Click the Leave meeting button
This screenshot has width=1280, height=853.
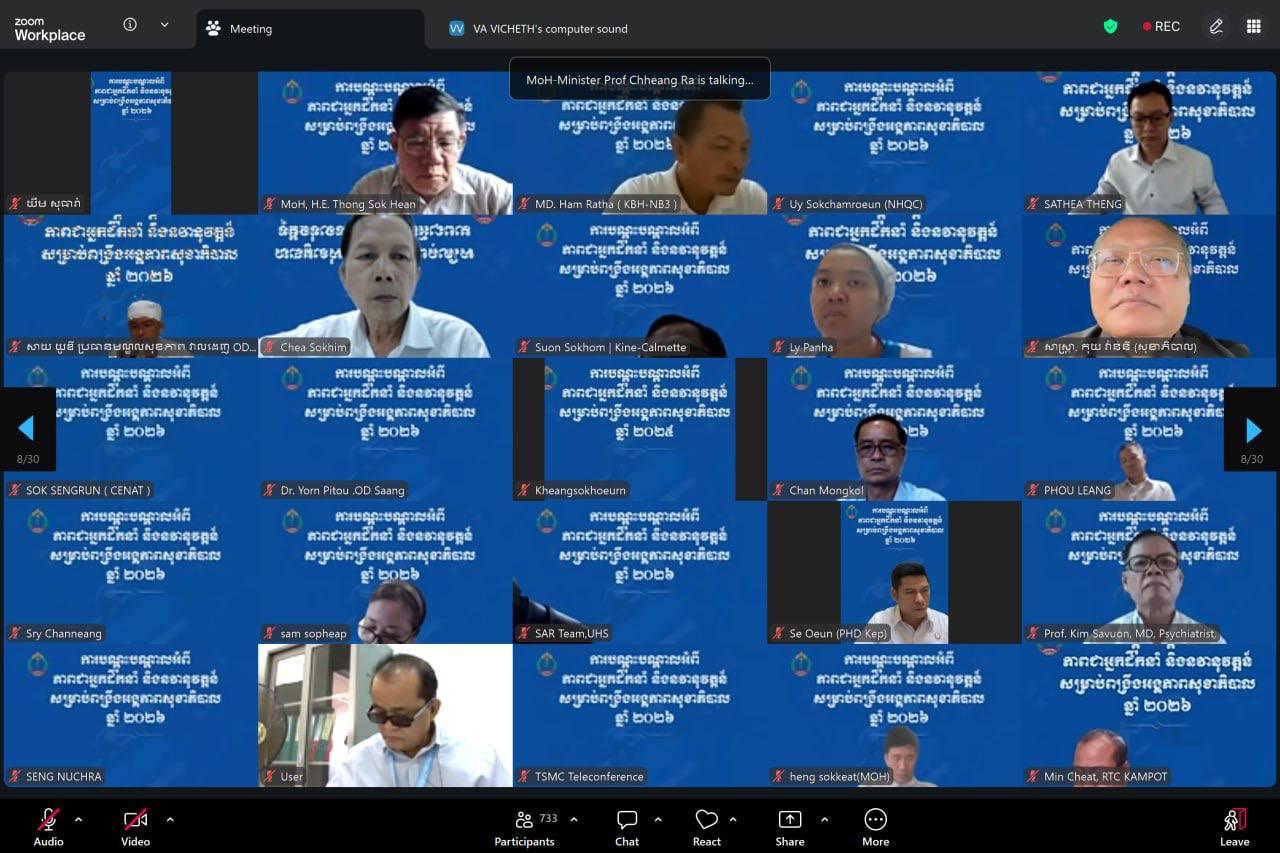tap(1235, 827)
